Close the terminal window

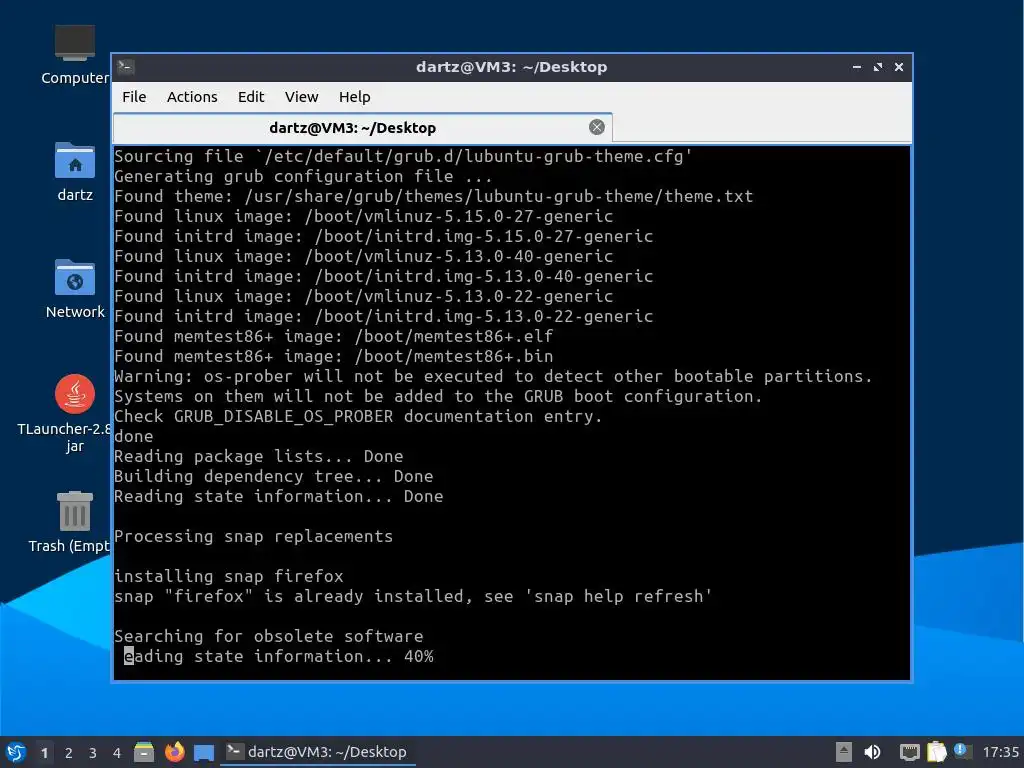tap(899, 67)
